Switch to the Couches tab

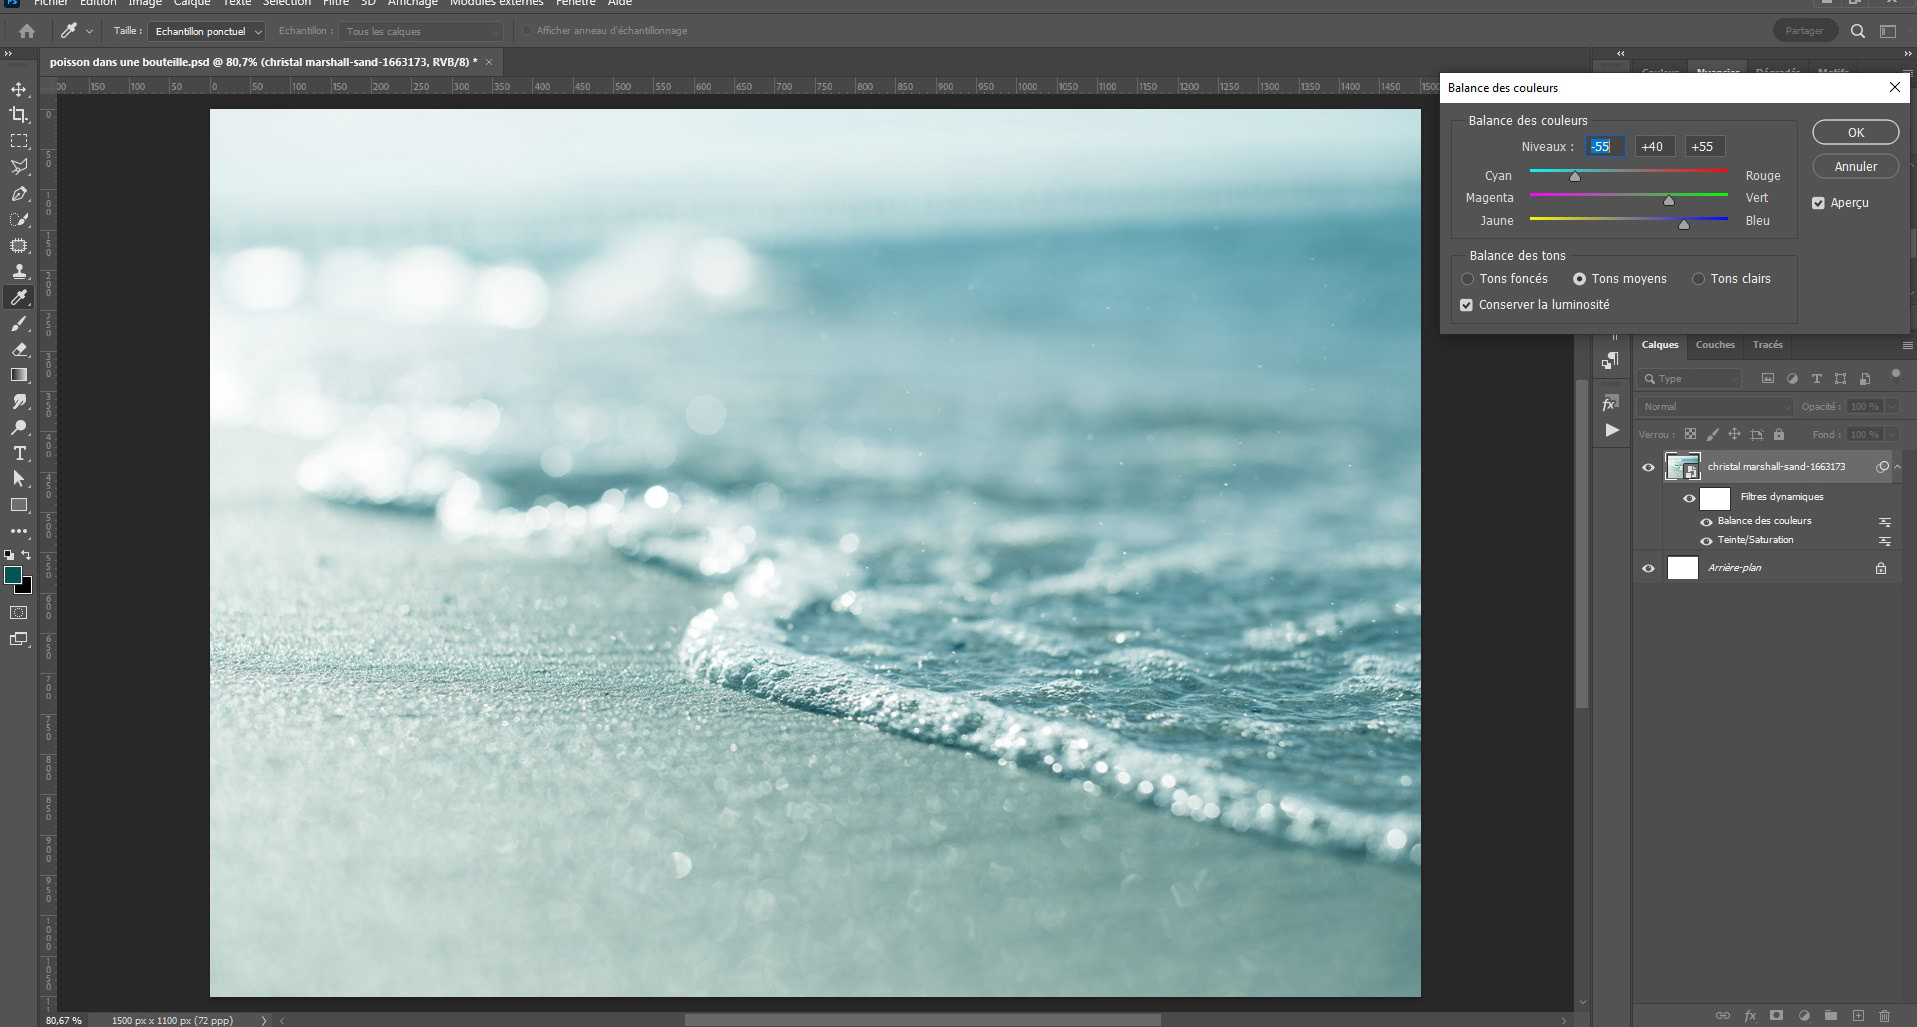pyautogui.click(x=1715, y=345)
